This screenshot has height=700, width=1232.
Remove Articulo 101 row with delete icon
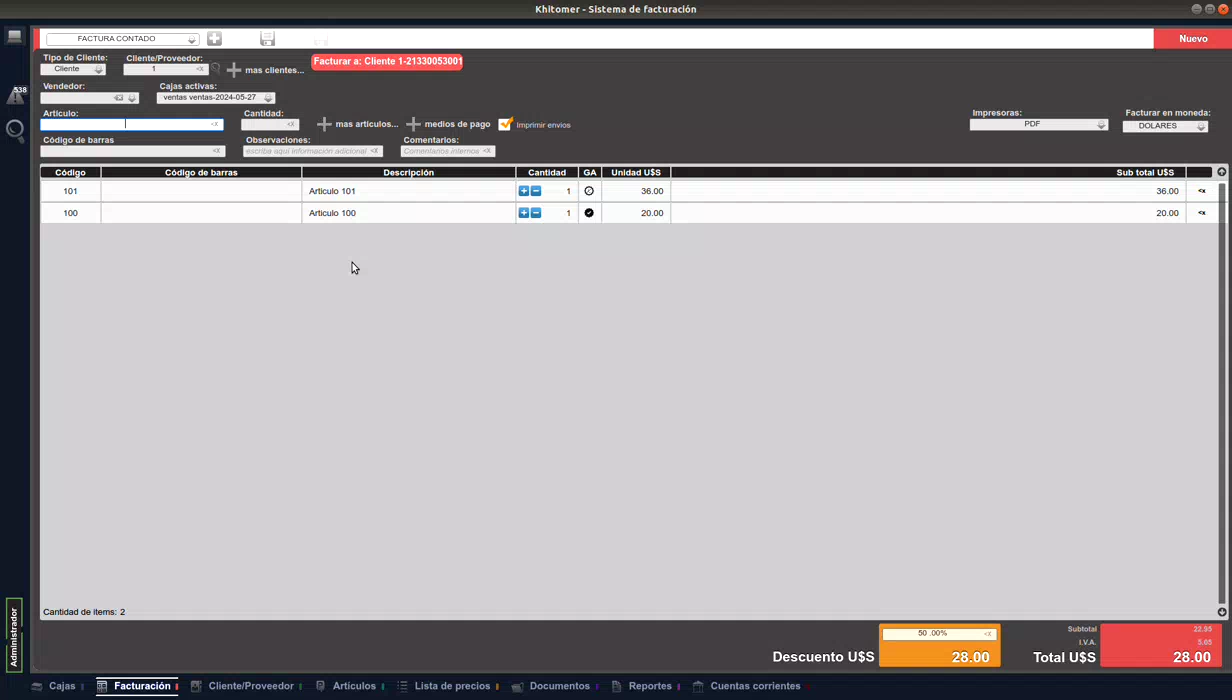tap(1202, 191)
